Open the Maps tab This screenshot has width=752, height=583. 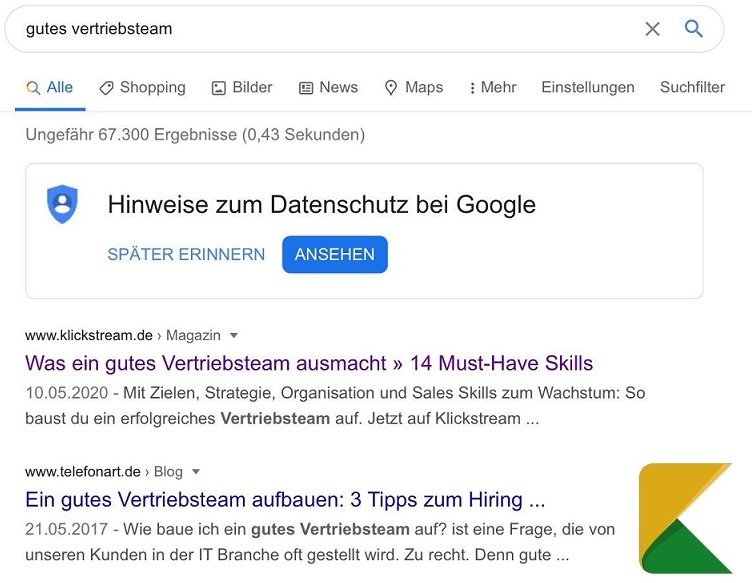click(x=414, y=87)
